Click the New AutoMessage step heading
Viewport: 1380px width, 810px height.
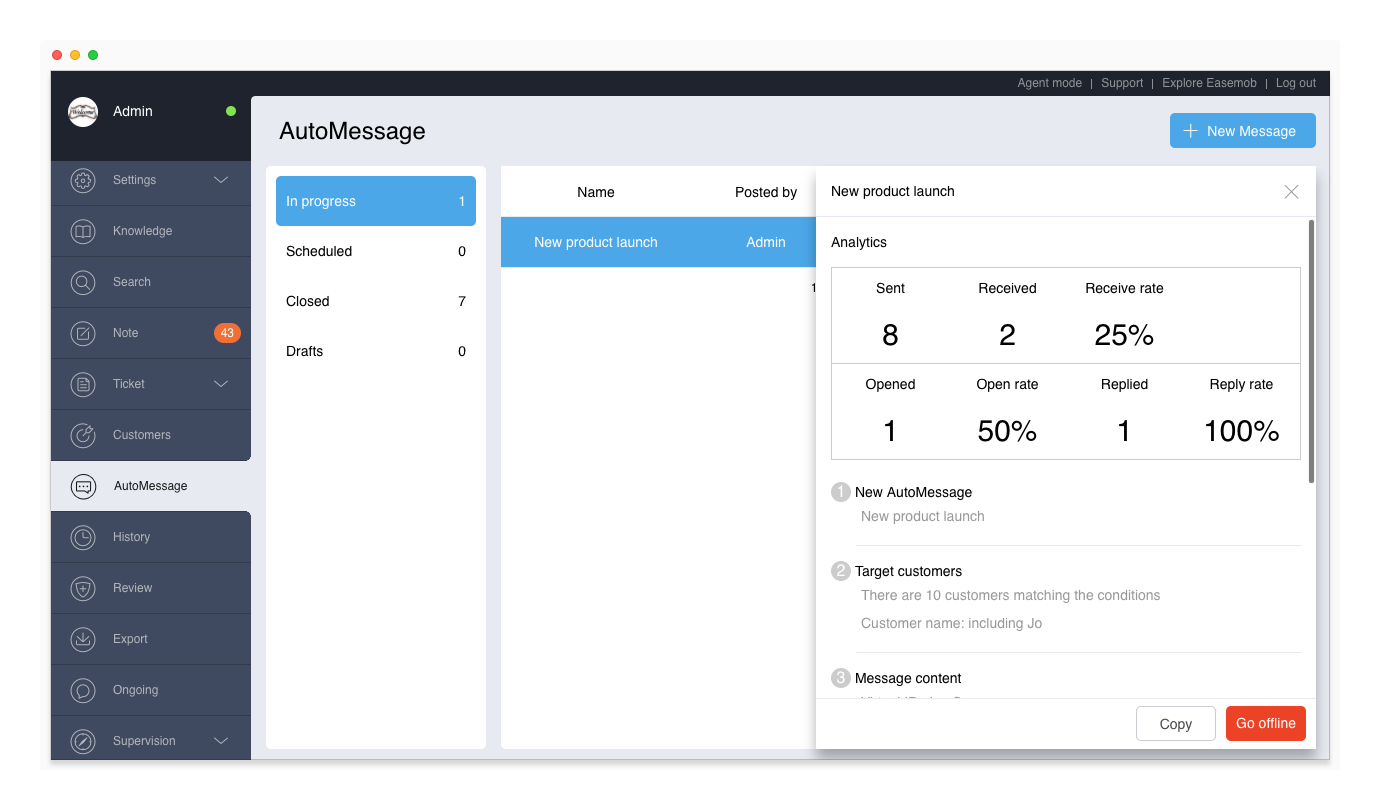click(x=913, y=492)
